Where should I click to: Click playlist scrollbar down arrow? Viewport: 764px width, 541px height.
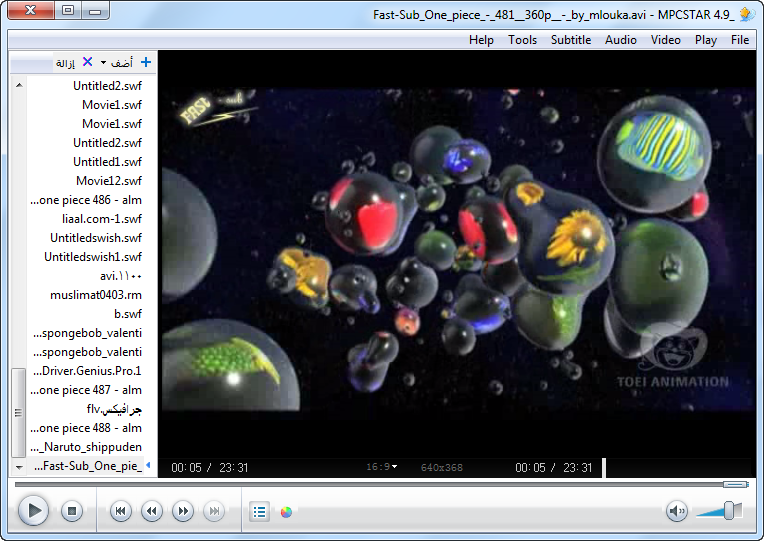19,467
